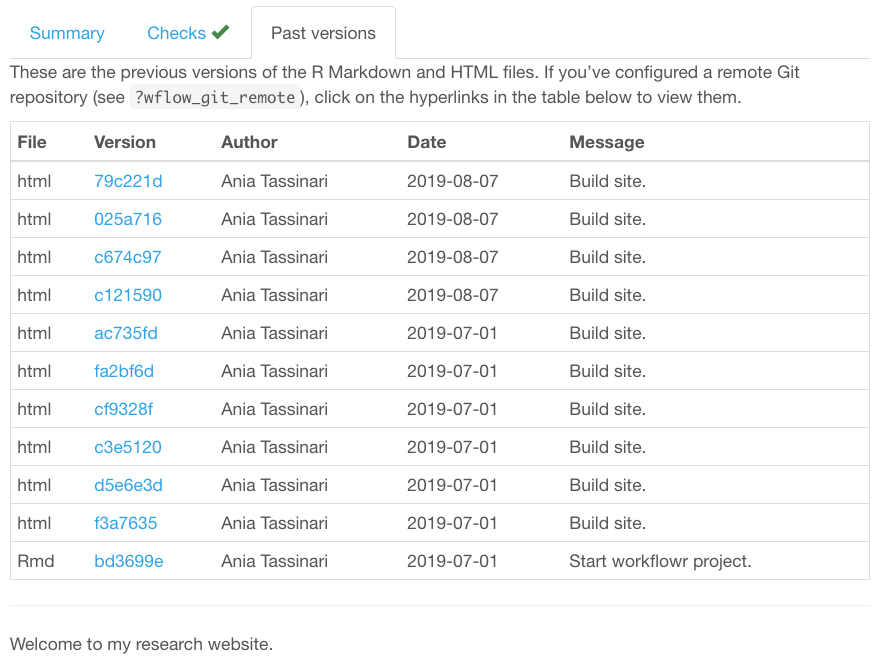Click the Date column header
This screenshot has width=881, height=671.
click(426, 142)
